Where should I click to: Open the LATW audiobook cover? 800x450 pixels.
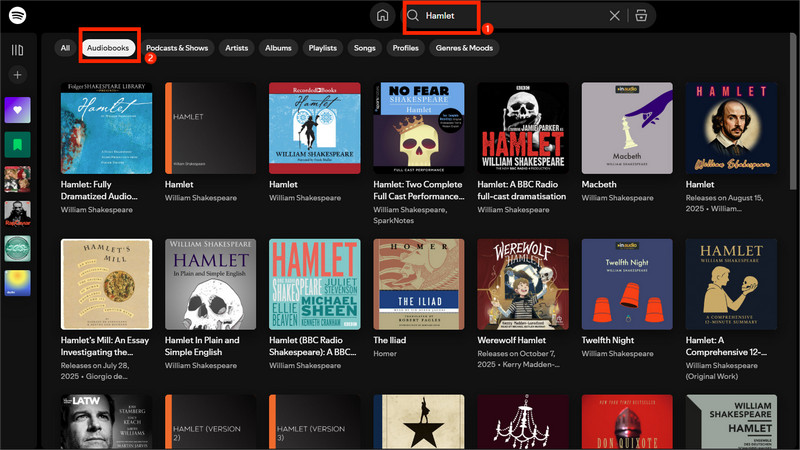point(106,422)
